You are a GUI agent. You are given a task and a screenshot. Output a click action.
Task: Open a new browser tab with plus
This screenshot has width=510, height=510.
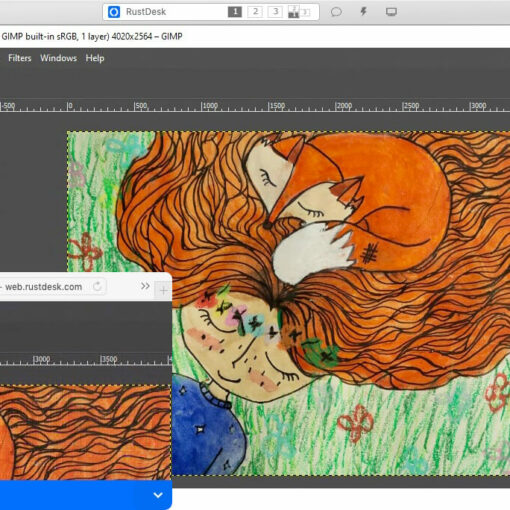point(163,291)
